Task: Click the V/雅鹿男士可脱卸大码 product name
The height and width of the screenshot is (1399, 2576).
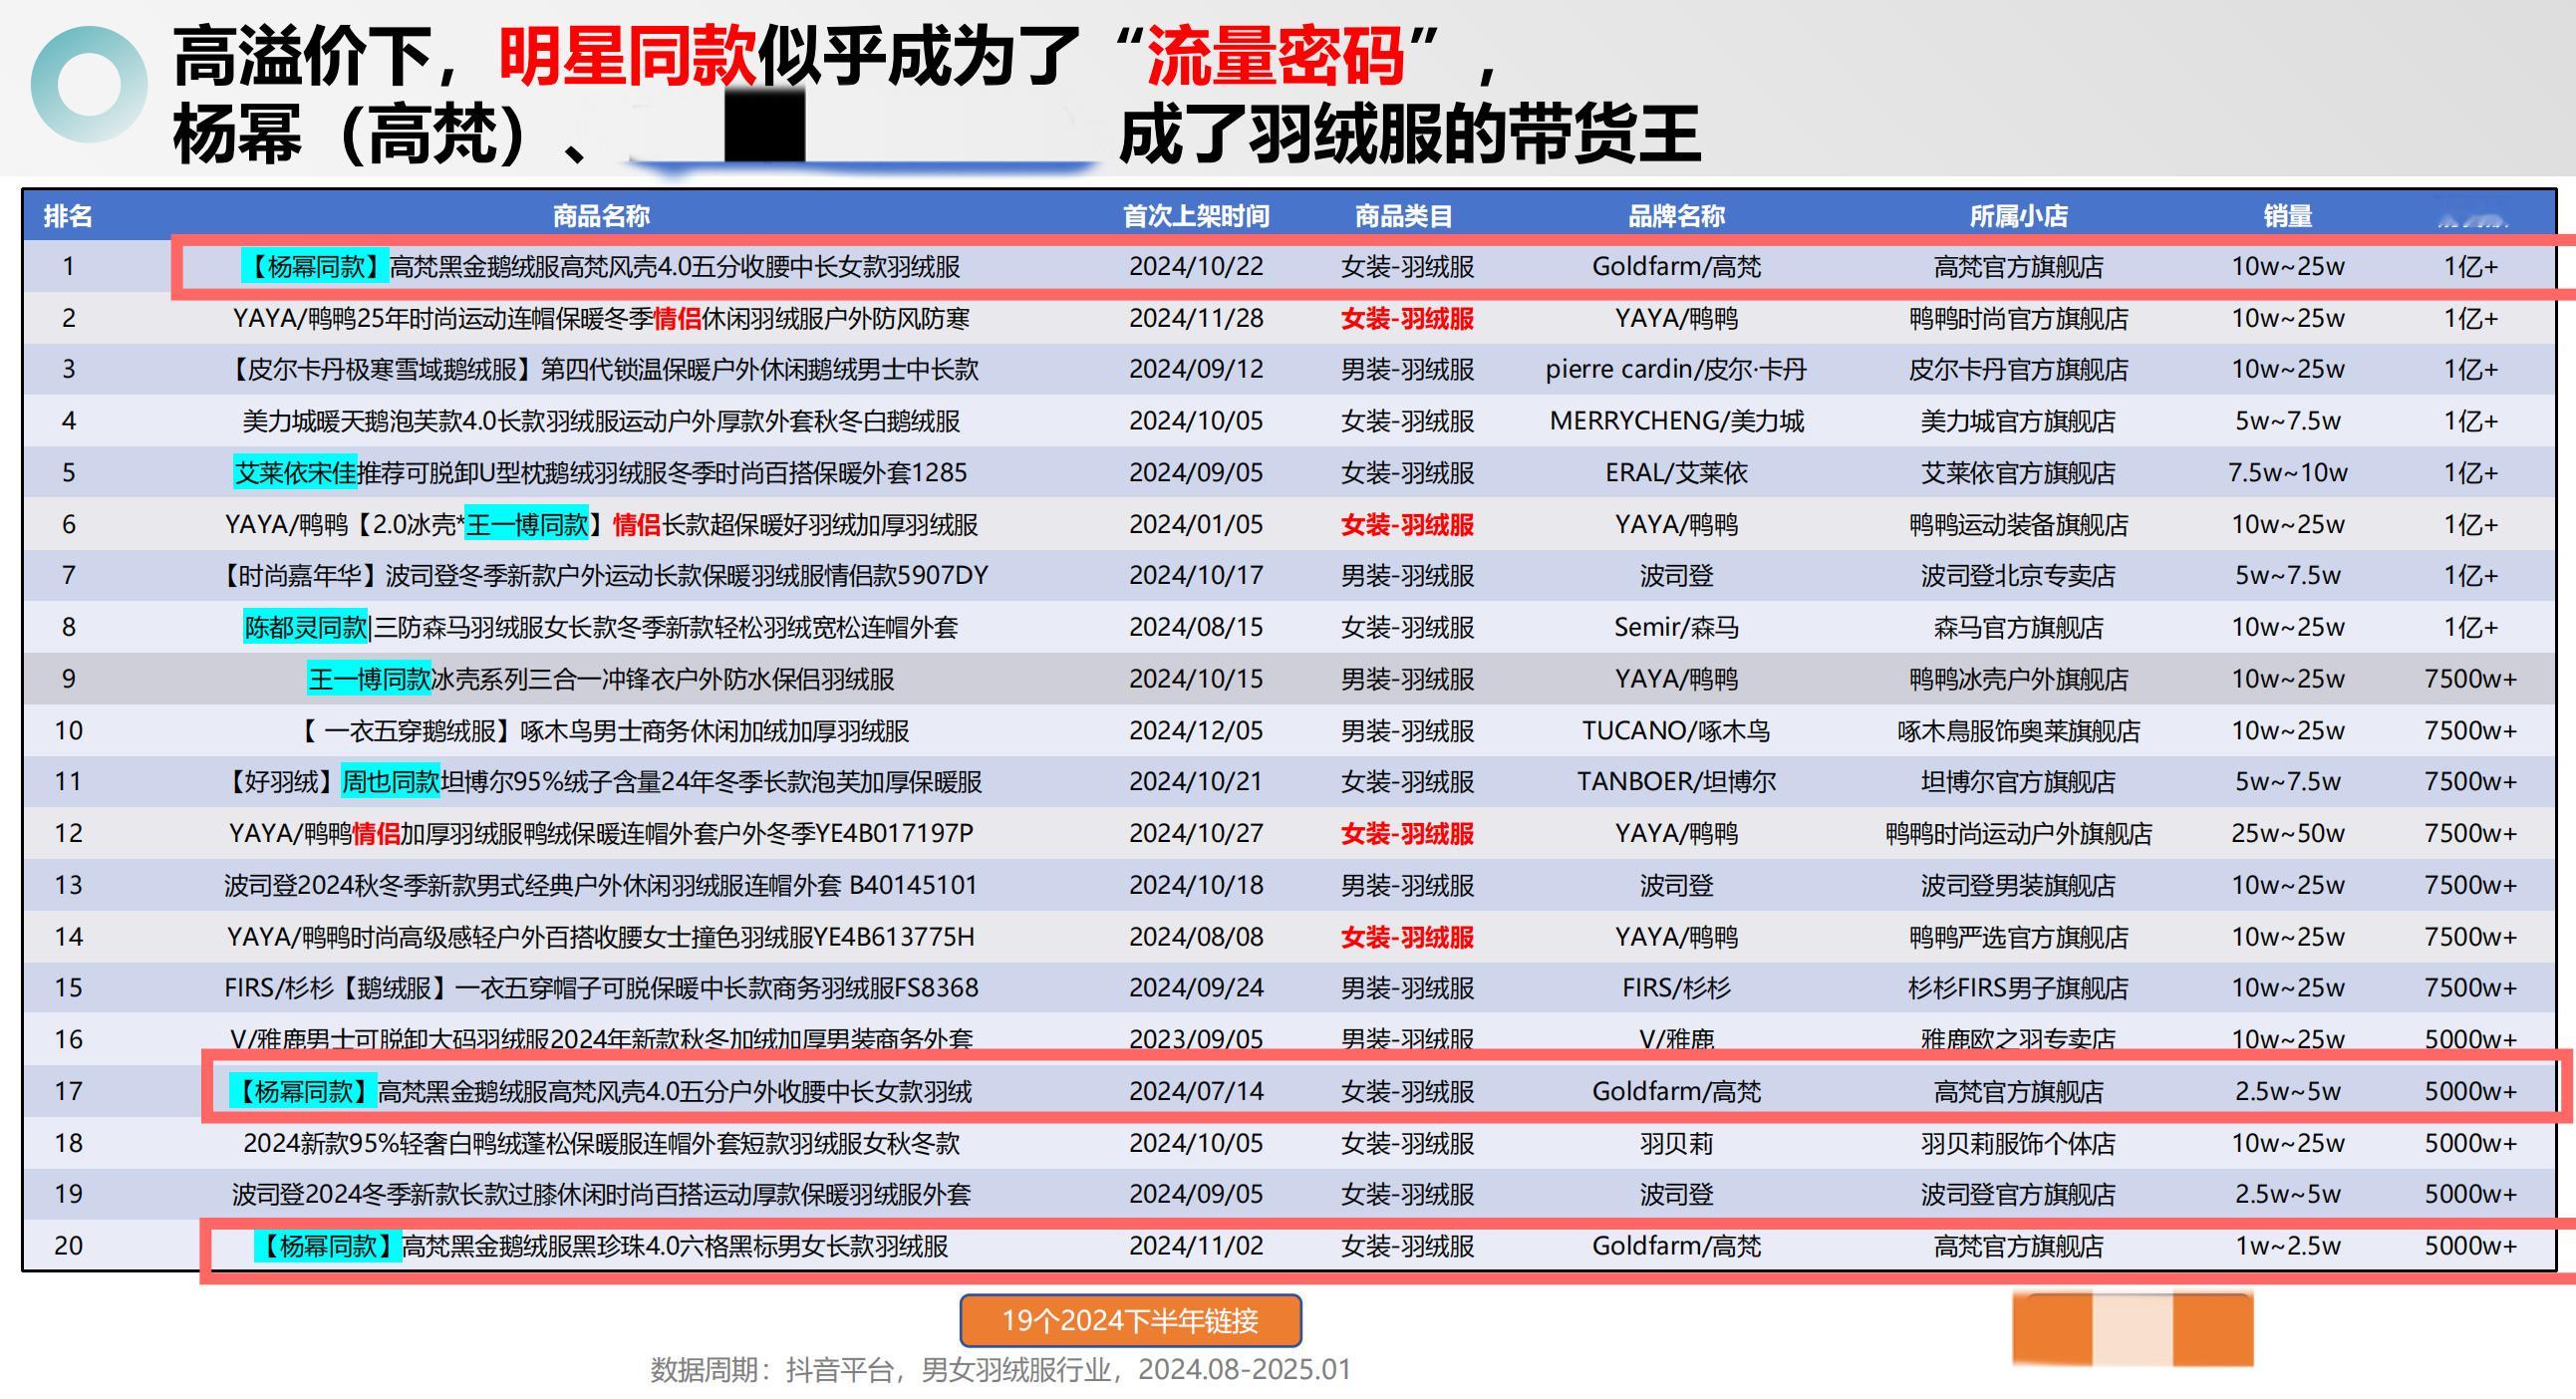Action: click(601, 1038)
